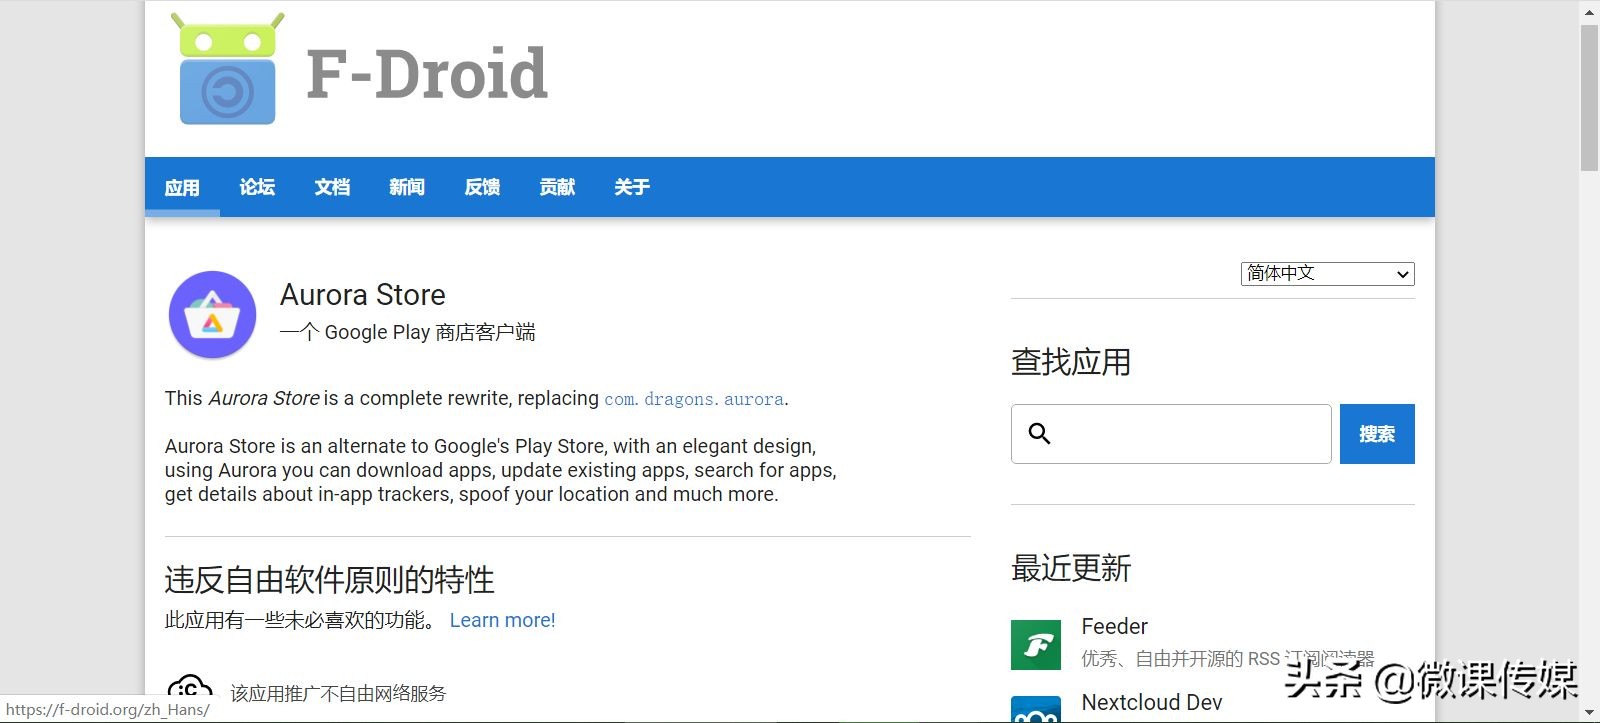Click the 违反自由软件原则的特性 heading
Viewport: 1600px width, 723px height.
329,580
